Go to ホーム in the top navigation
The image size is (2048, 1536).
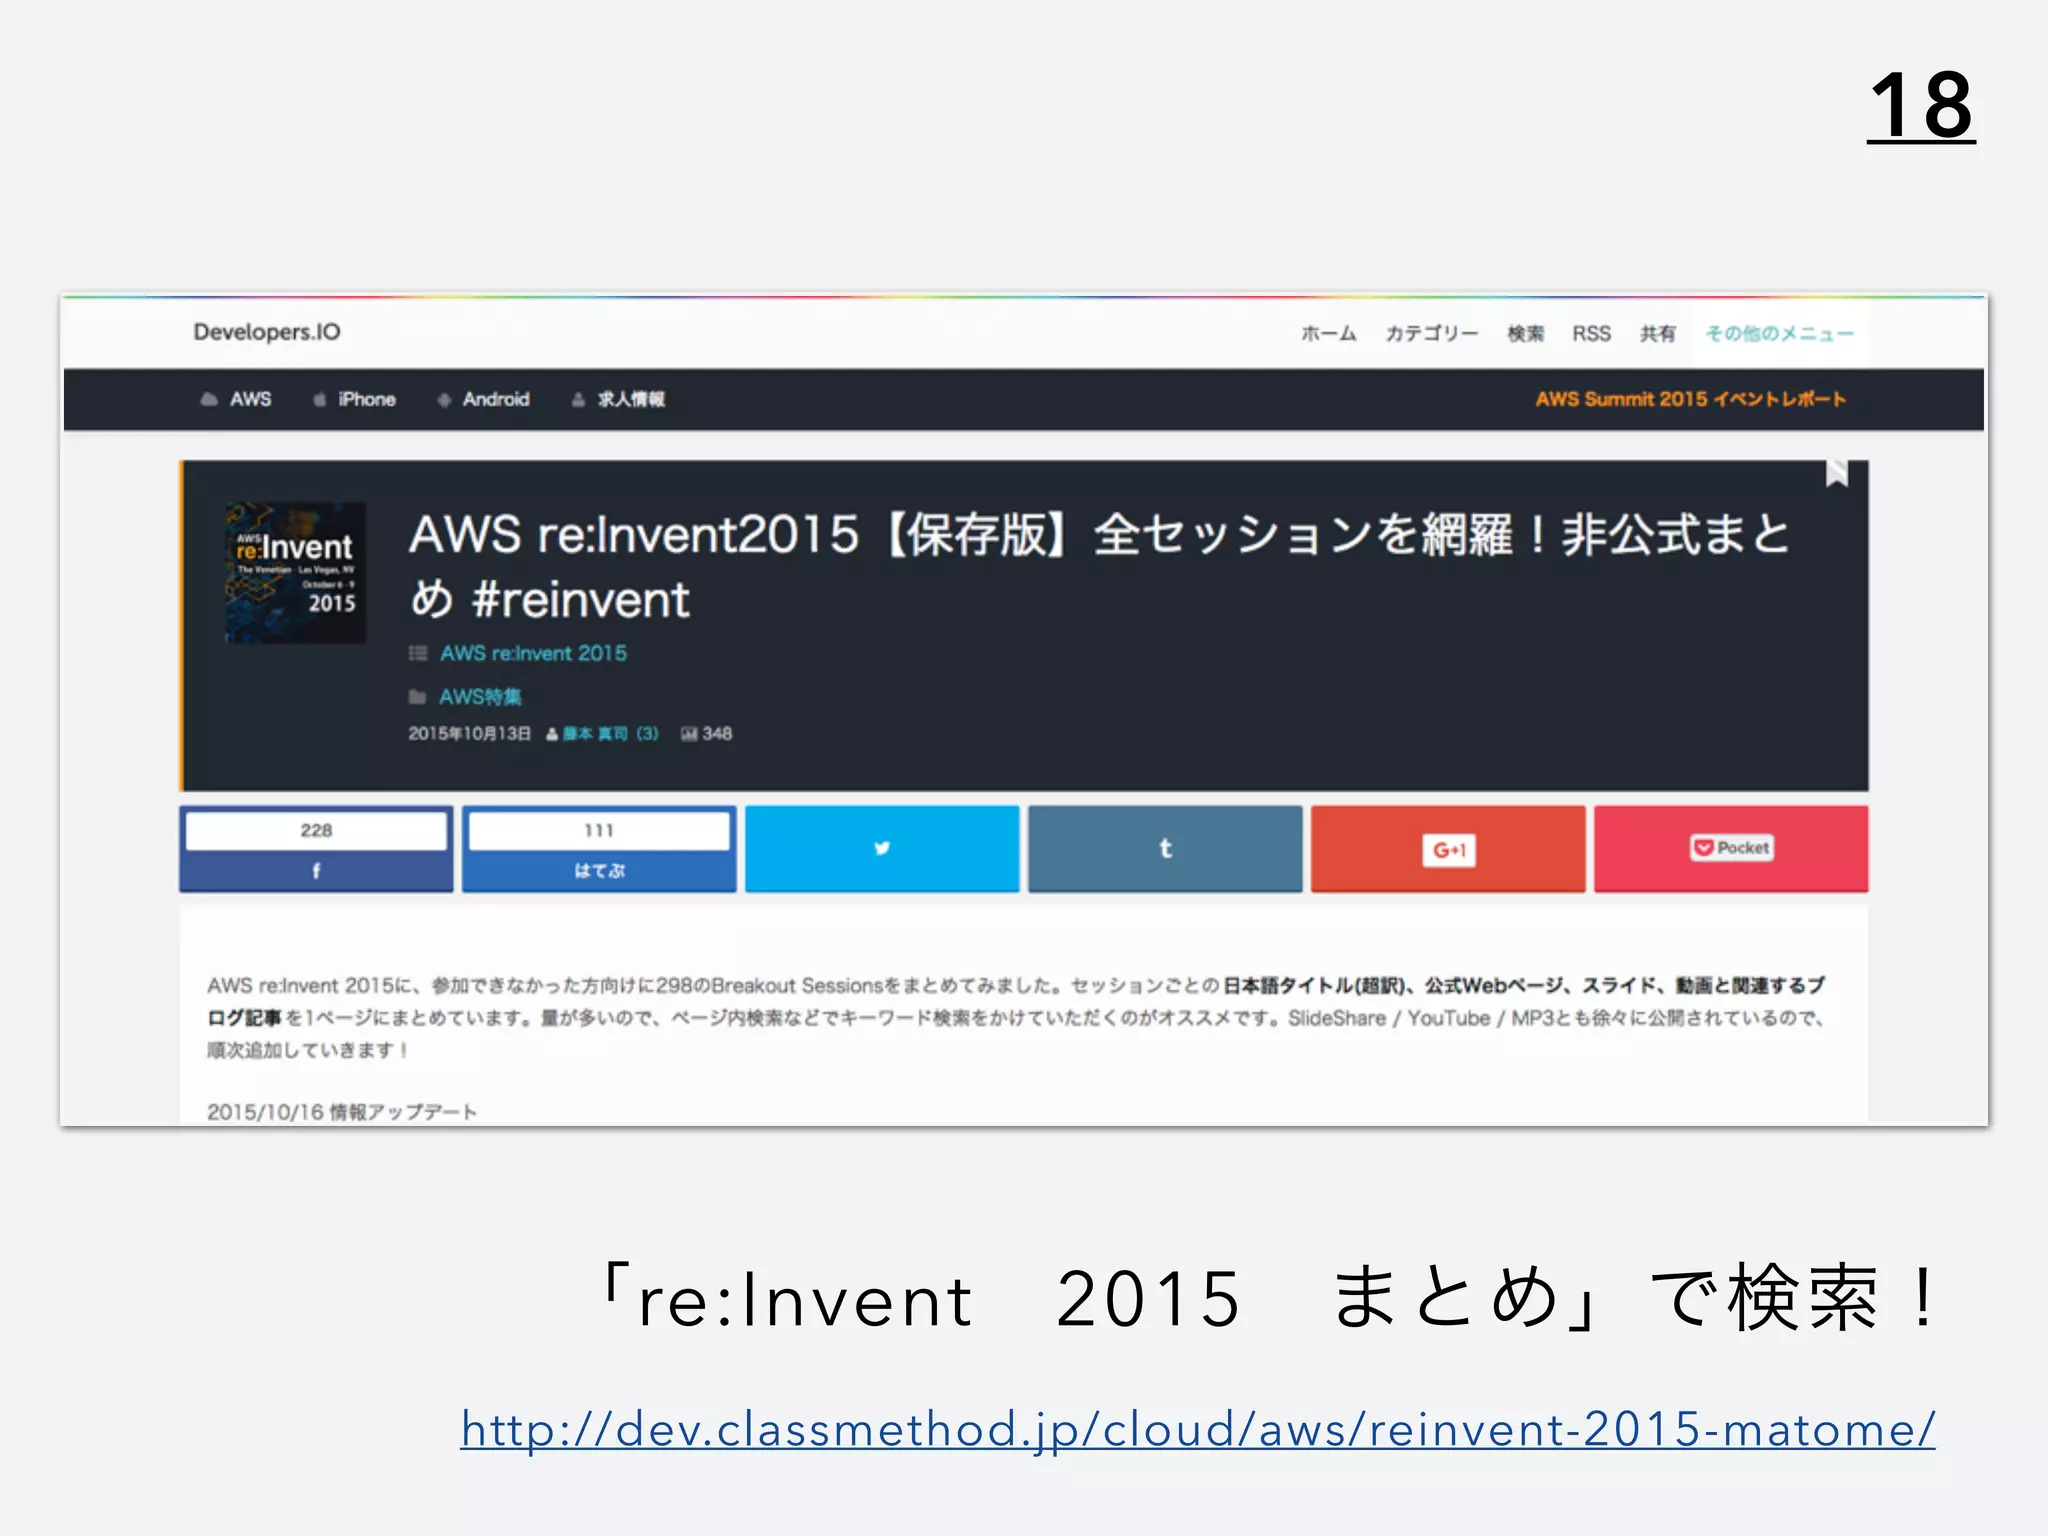(x=1328, y=334)
